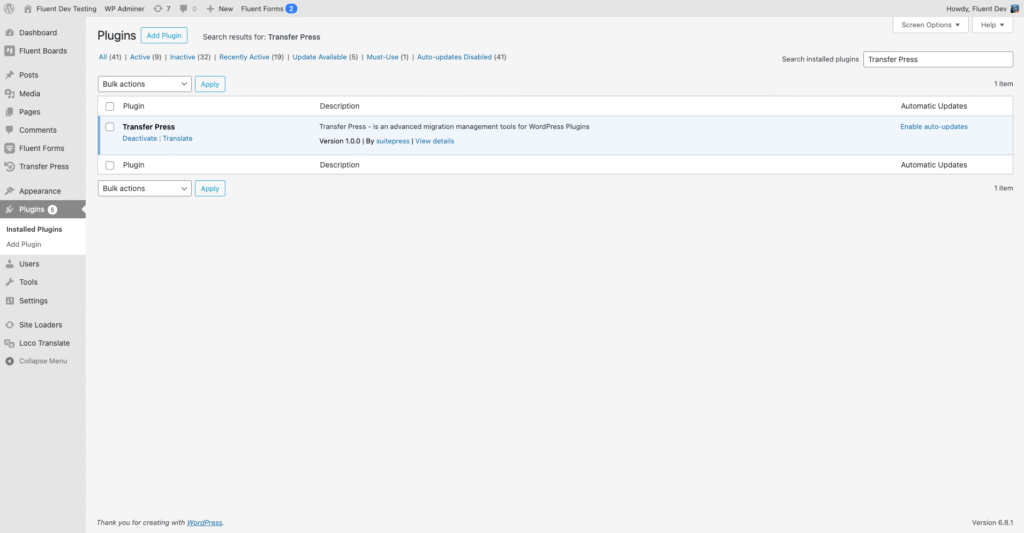
Task: Check the select-all checkbox in table footer
Action: click(x=110, y=165)
